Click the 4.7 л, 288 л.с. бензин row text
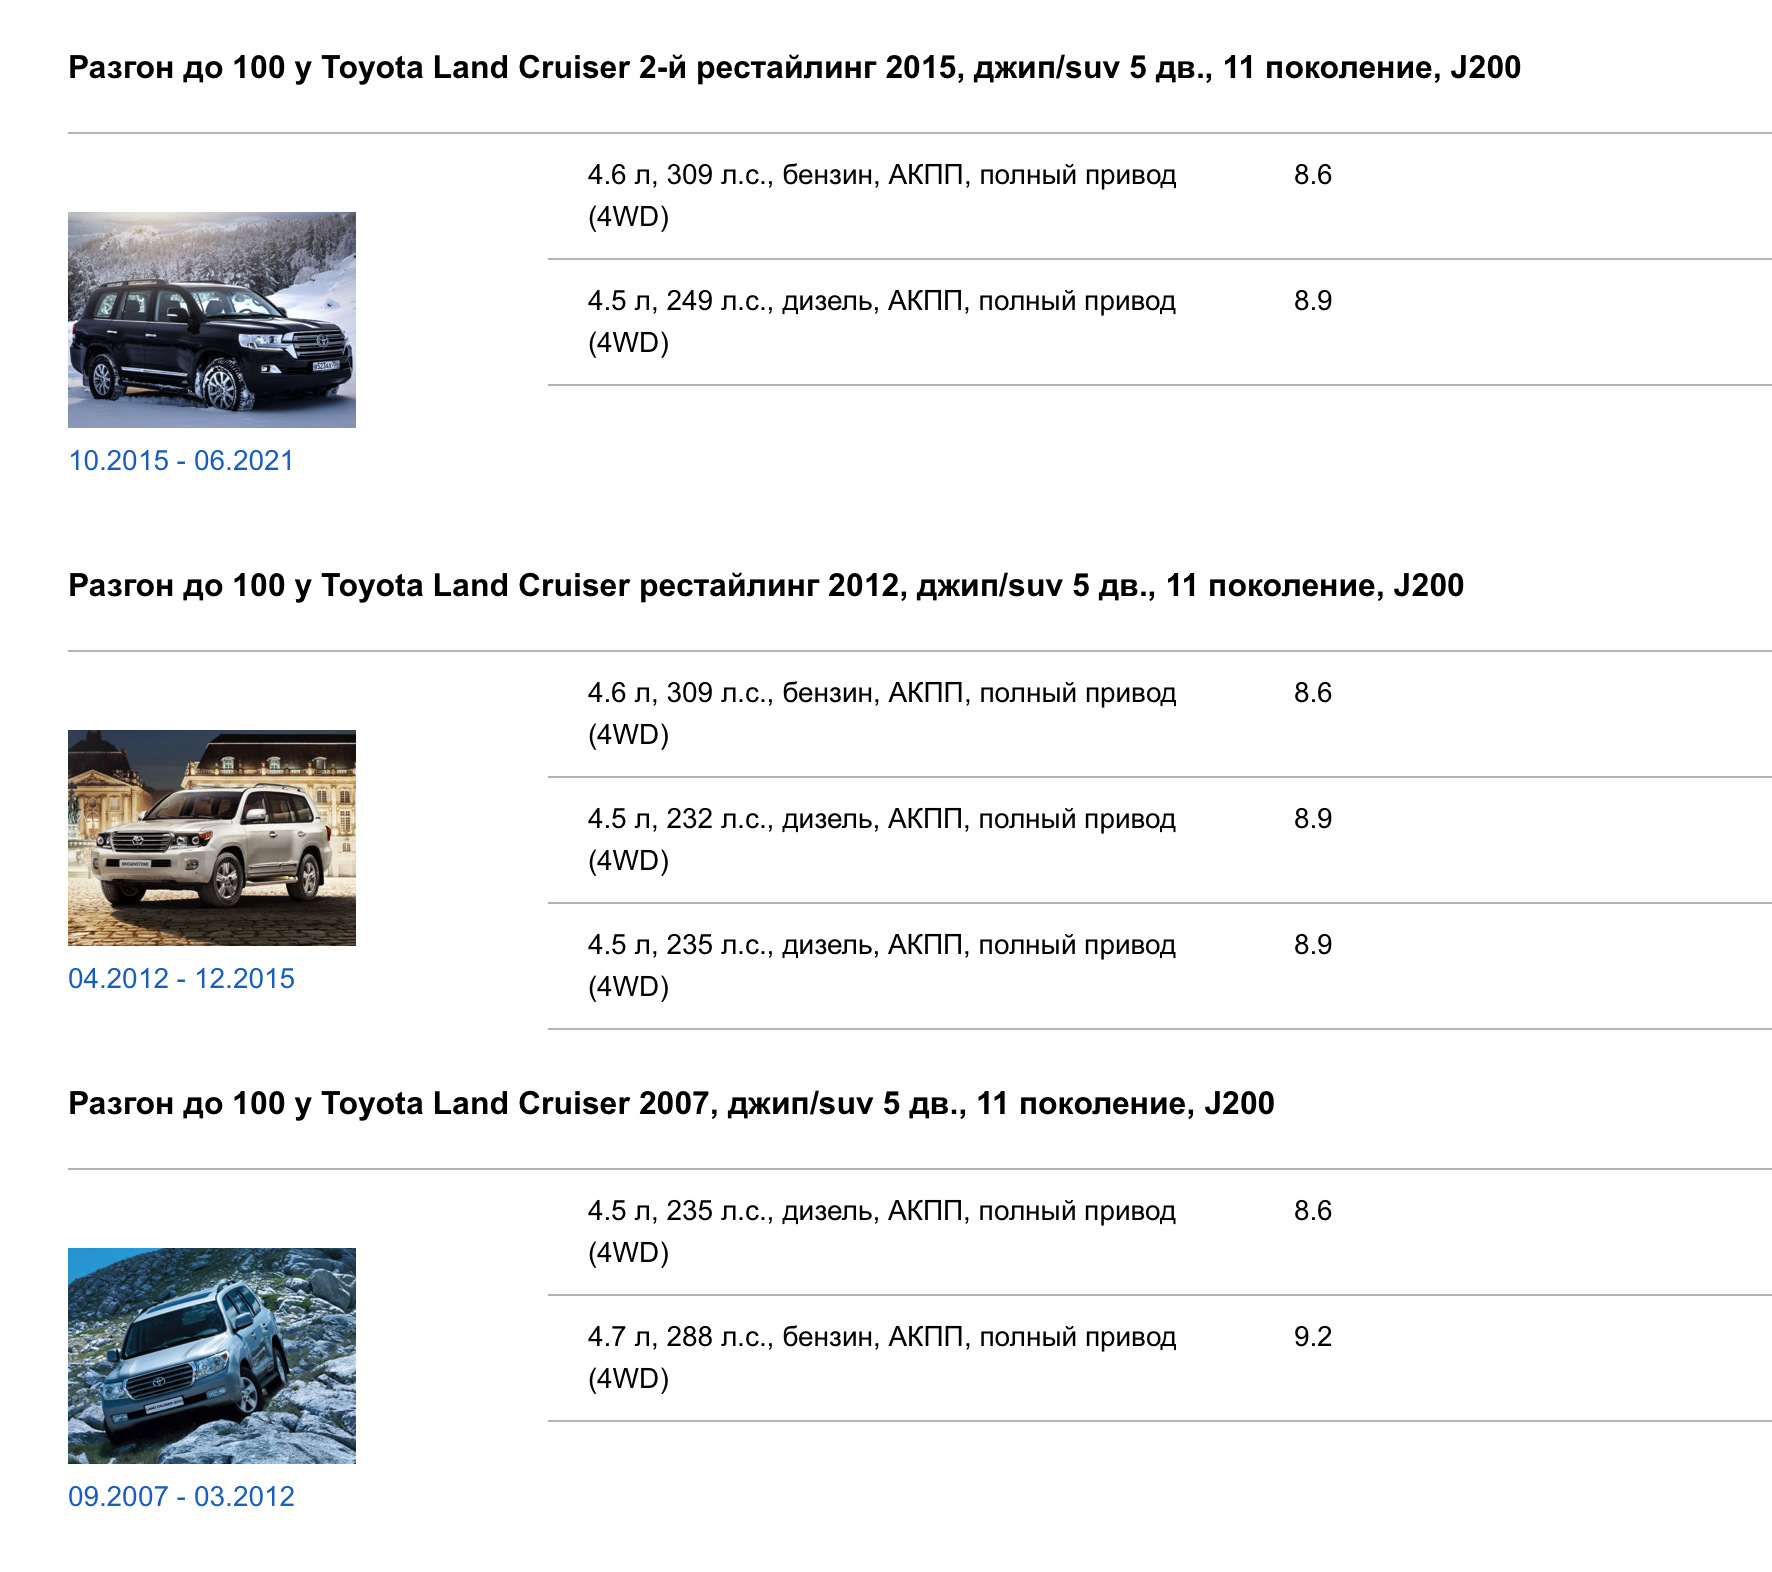1772x1572 pixels. point(882,1358)
